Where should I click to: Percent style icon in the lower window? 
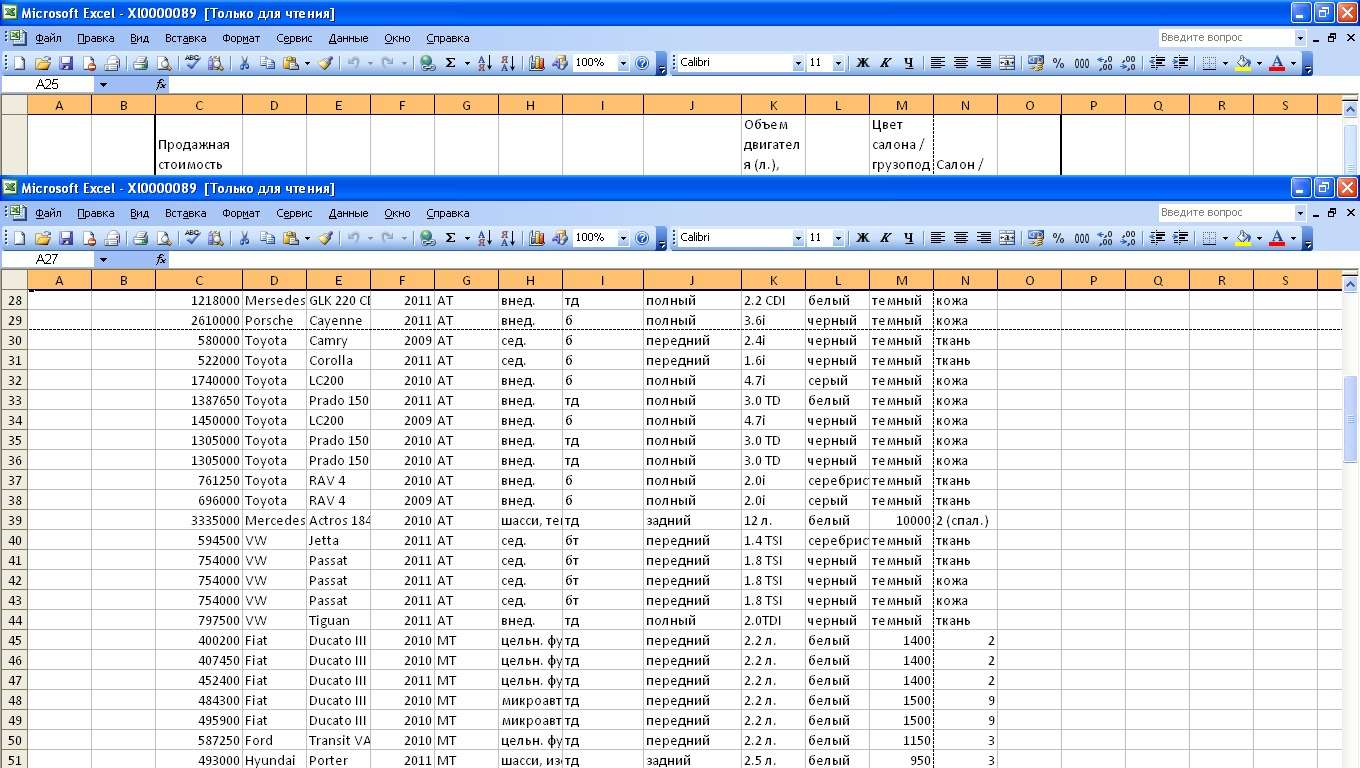tap(1059, 238)
